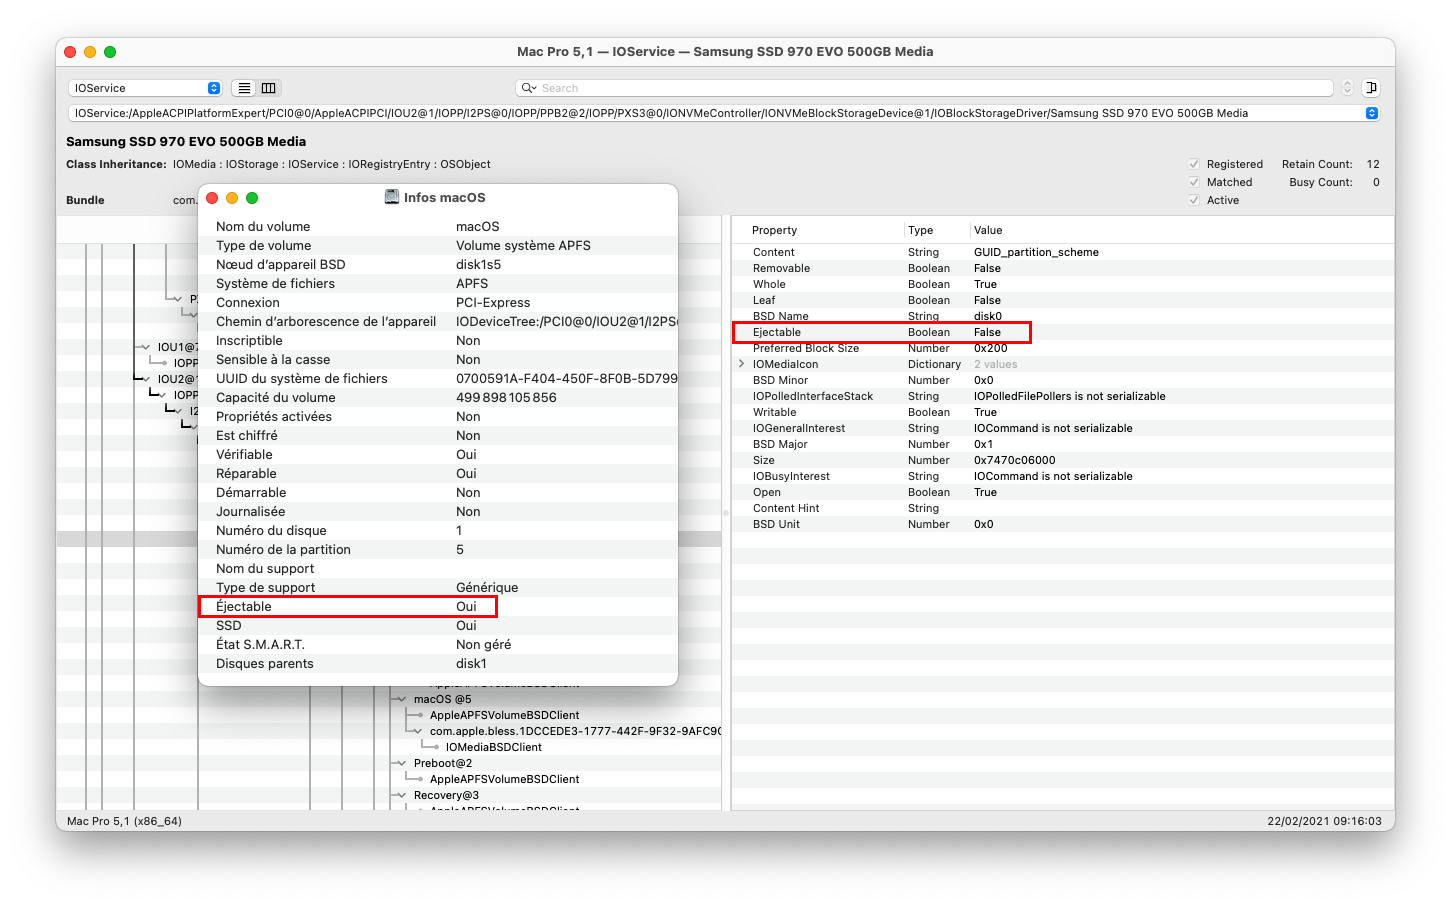Select the IOGeneralInterest property row
The width and height of the screenshot is (1451, 905).
[x=1063, y=428]
